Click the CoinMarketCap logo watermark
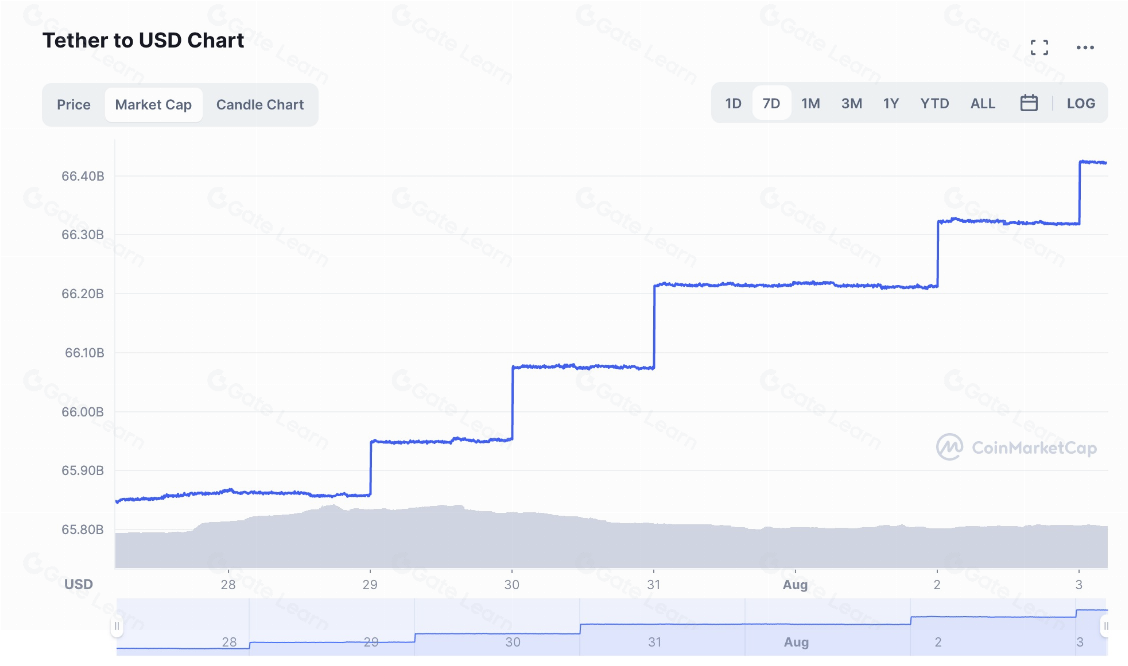This screenshot has height=666, width=1128. coord(1016,447)
